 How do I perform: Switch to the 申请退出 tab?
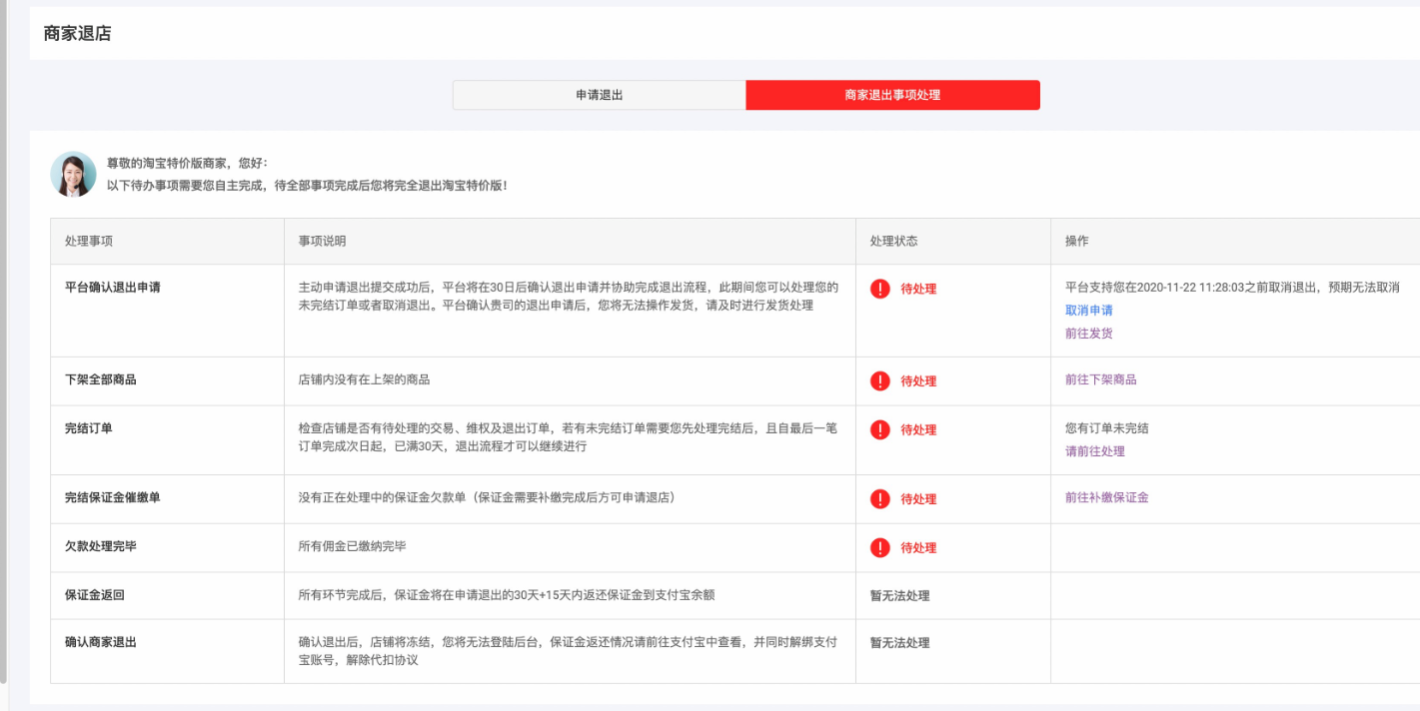tap(596, 95)
